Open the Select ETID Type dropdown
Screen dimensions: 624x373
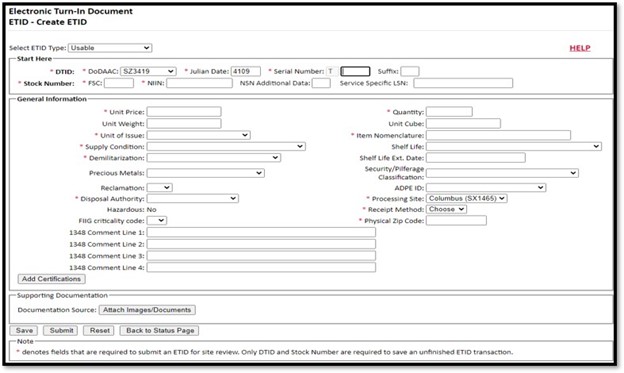pos(110,48)
